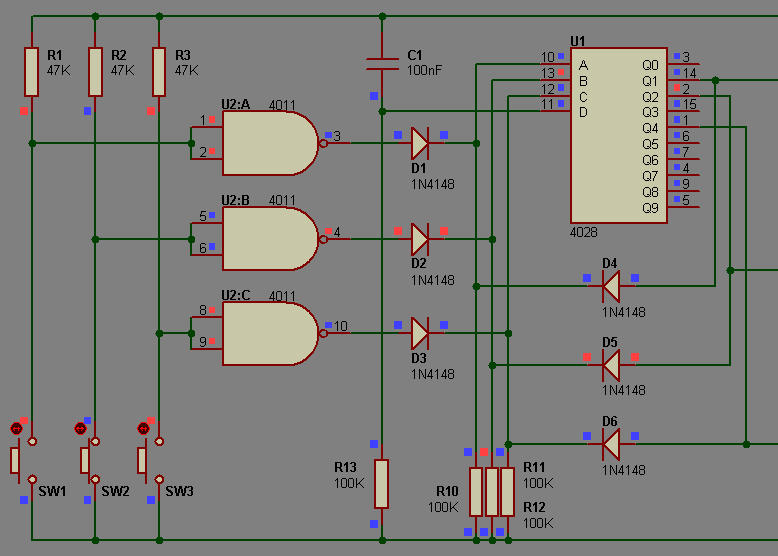Click the Q4 pin label on U1

(x=650, y=128)
